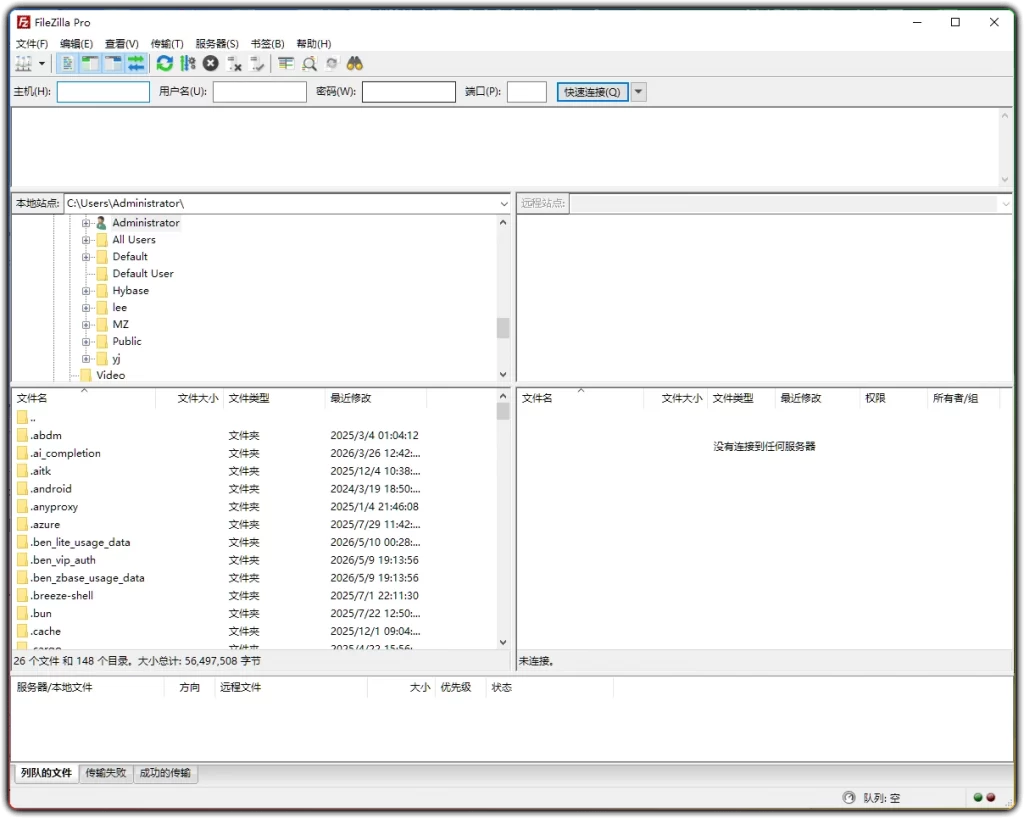Search files with binoculars icon

(355, 63)
